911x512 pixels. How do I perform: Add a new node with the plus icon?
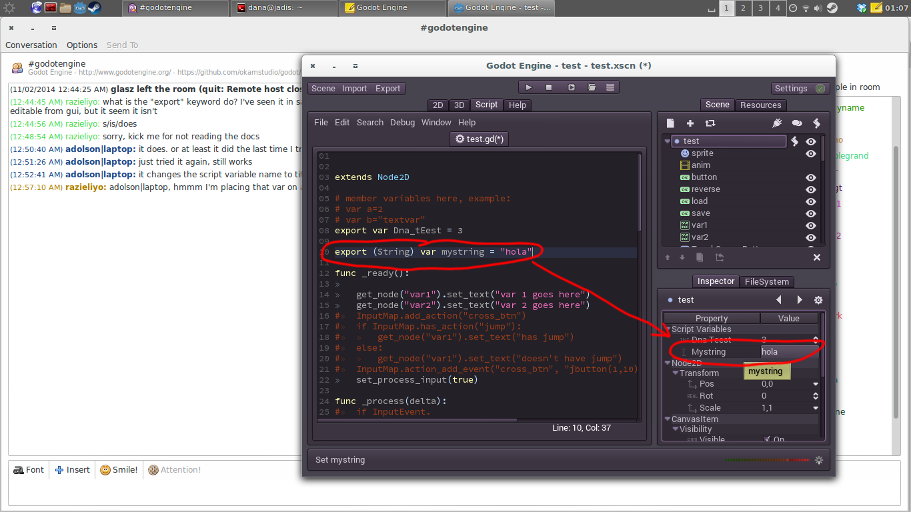point(690,123)
